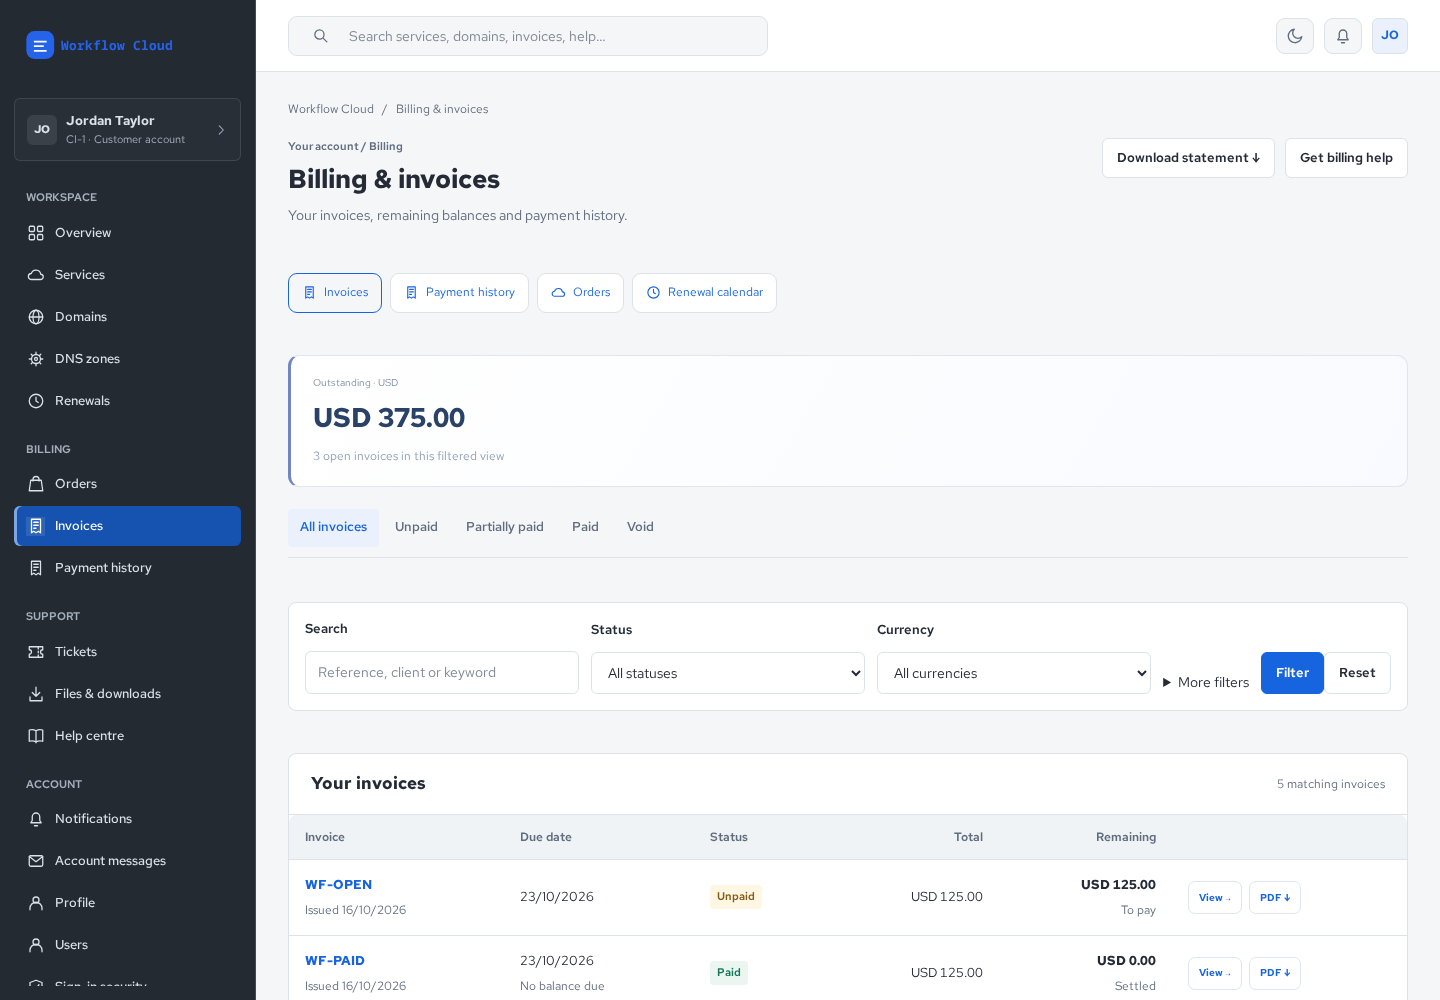Open the WF-OPEN invoice link

click(338, 885)
